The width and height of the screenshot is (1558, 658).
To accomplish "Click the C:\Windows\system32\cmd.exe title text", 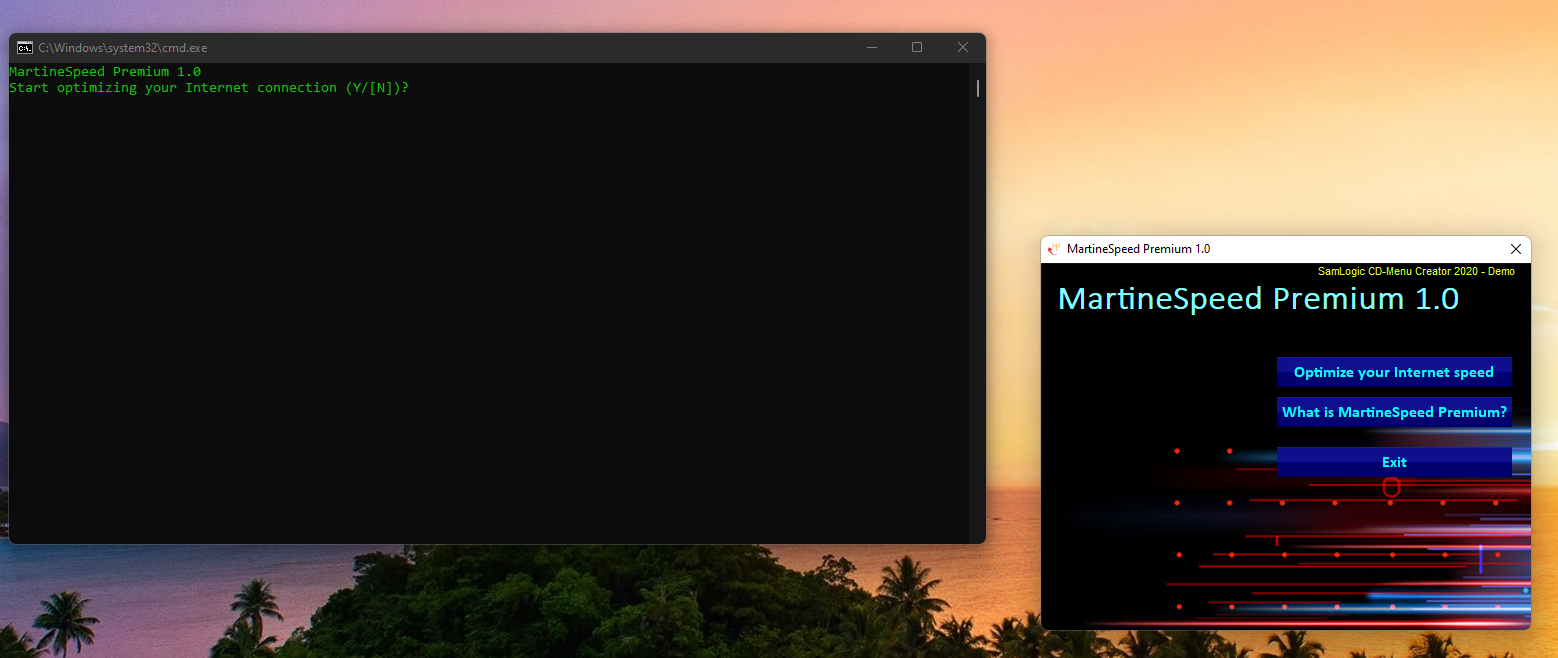I will (x=121, y=47).
